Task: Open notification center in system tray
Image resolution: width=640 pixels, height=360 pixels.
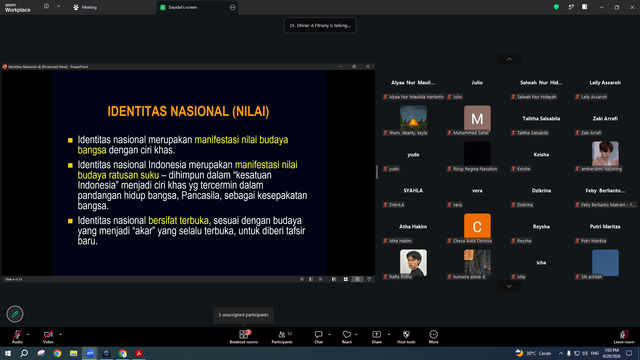Action: click(629, 353)
